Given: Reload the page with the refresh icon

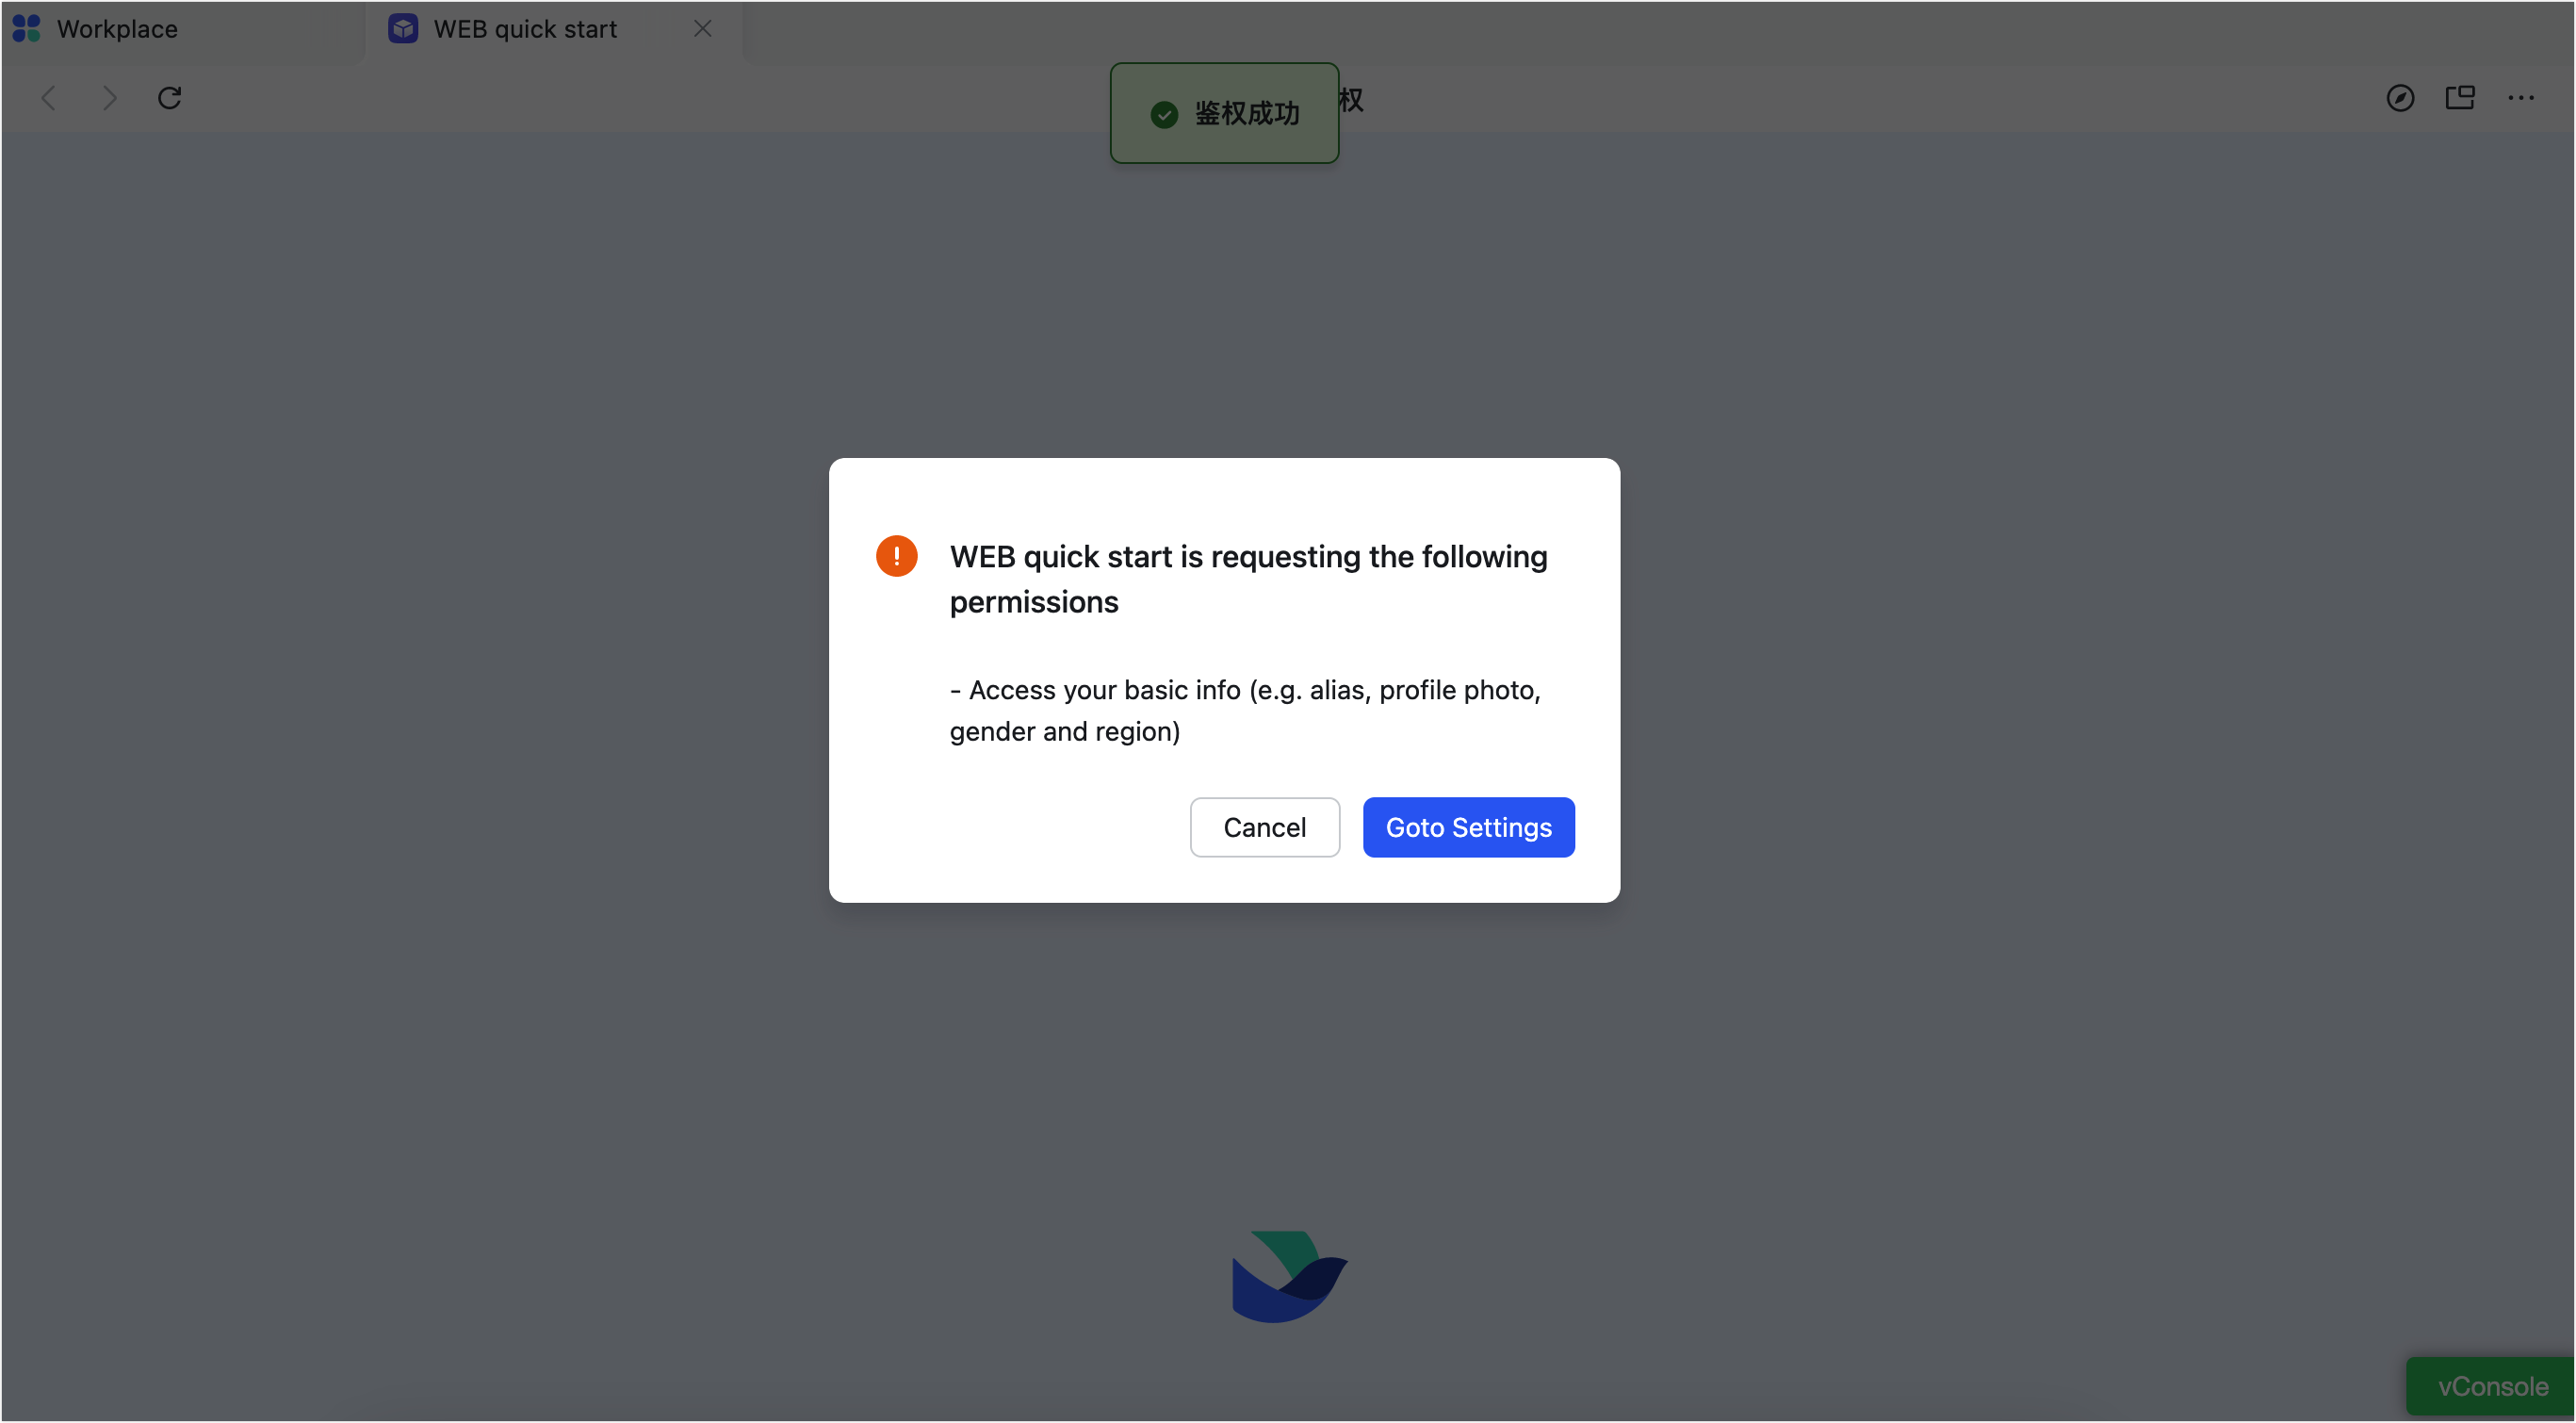Looking at the screenshot, I should click(170, 98).
